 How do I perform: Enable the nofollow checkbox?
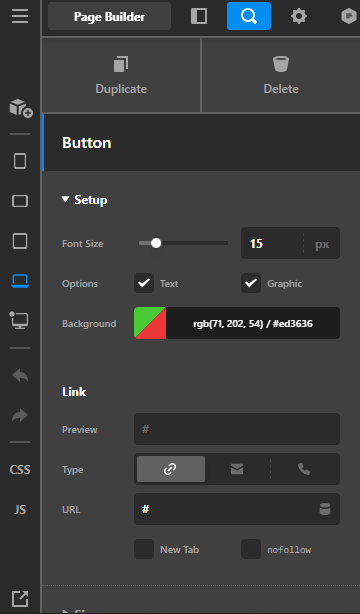[251, 549]
